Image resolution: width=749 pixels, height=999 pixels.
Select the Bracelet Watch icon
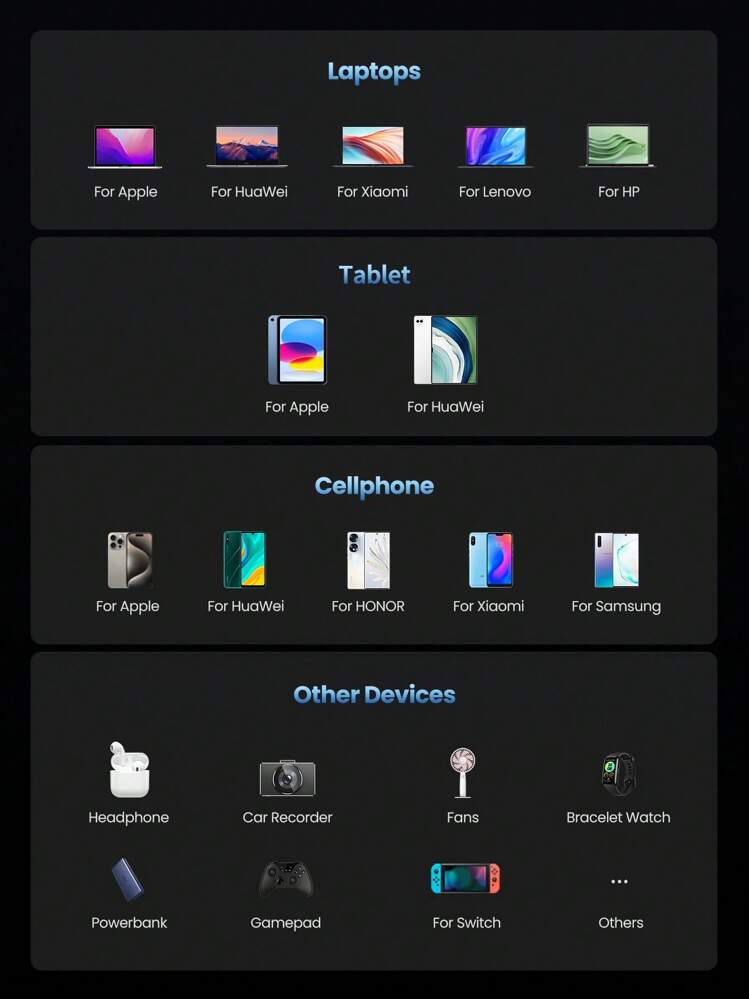pos(618,774)
